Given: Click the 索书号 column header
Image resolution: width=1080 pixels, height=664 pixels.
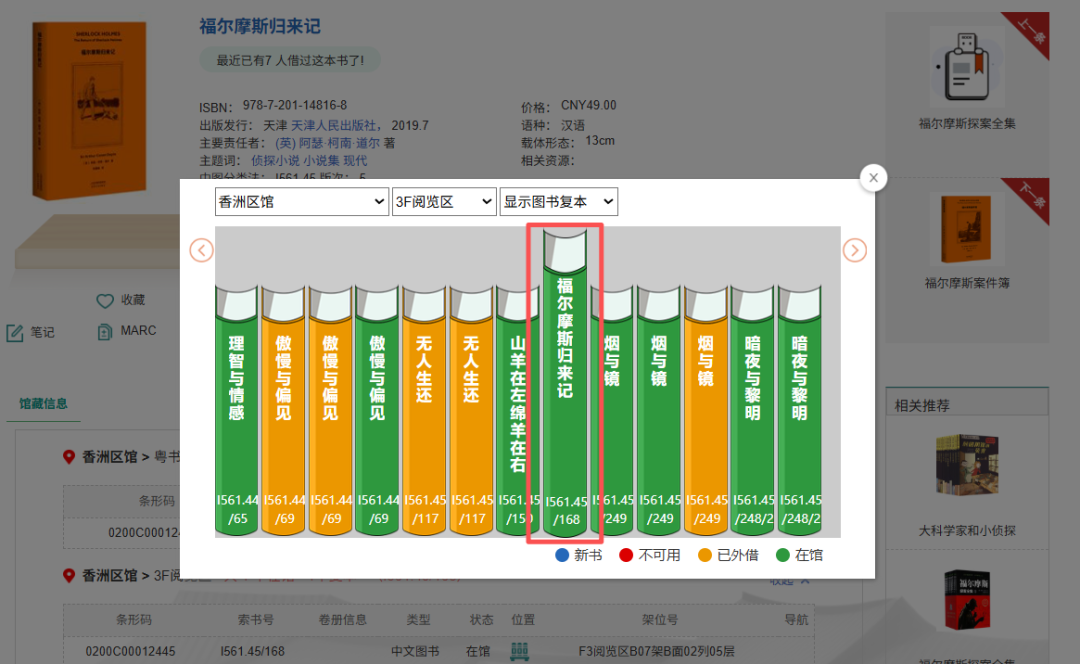Looking at the screenshot, I should pyautogui.click(x=256, y=620).
